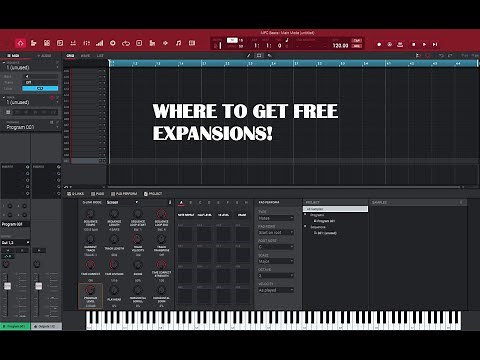Click the keyboard icon beside Program label
The height and width of the screenshot is (360, 480).
[52, 122]
